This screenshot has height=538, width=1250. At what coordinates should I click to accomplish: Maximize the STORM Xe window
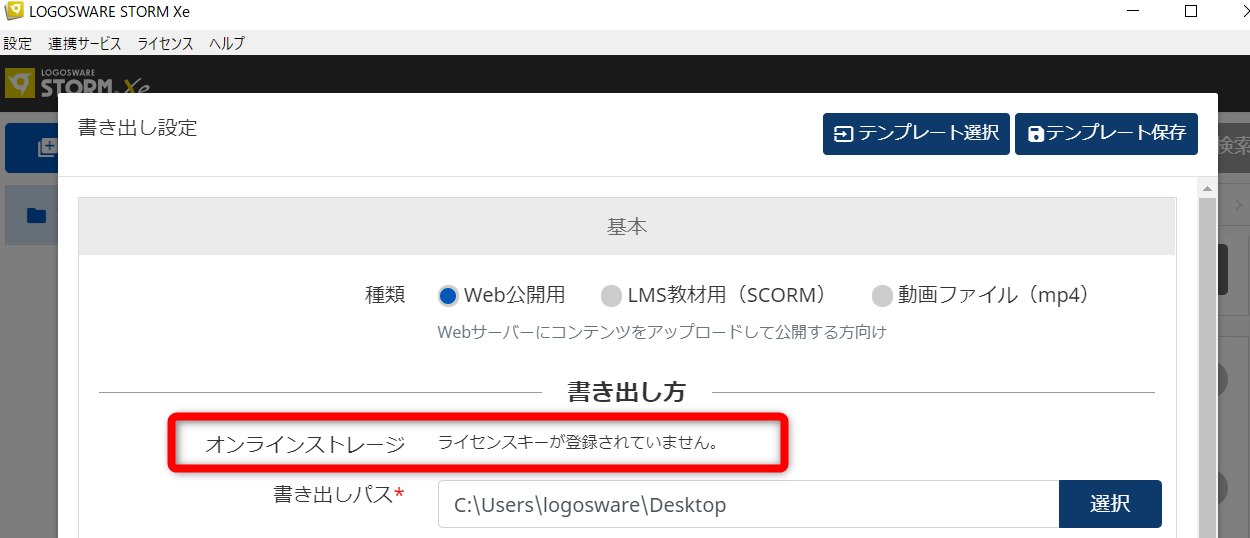tap(1190, 12)
